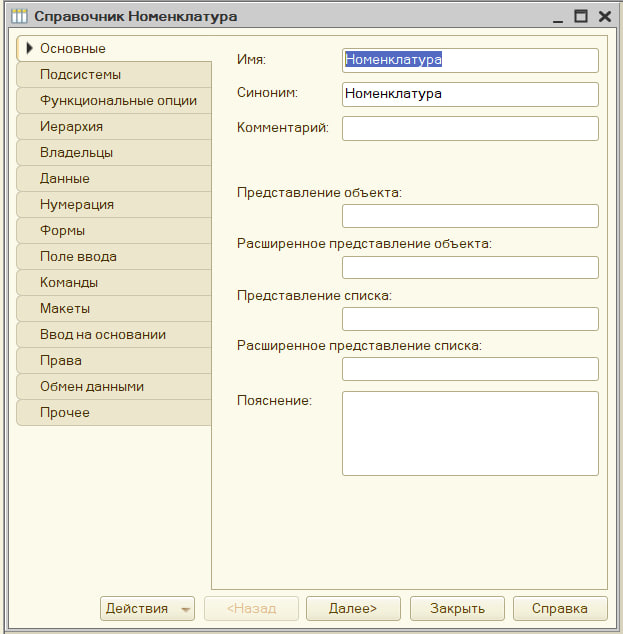623x634 pixels.
Task: Select the Права tab
Action: pos(114,360)
